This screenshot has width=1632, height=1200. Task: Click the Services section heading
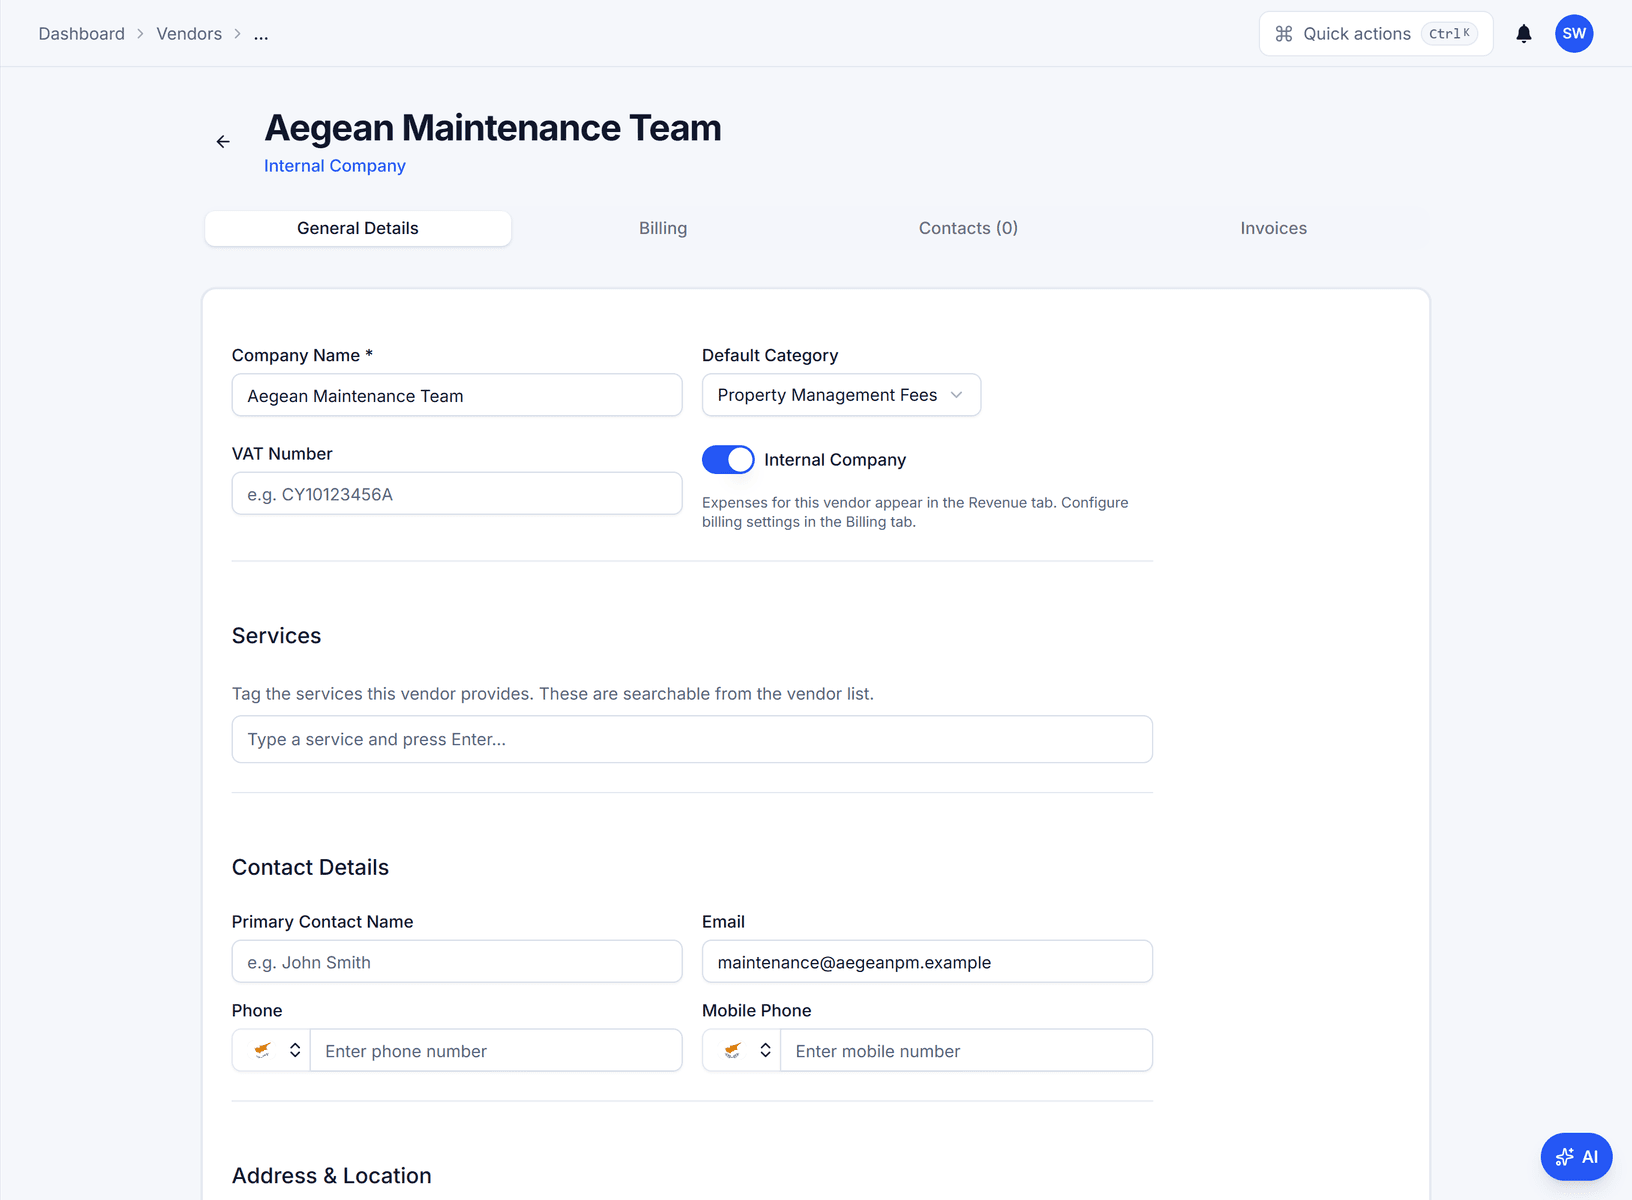[277, 636]
